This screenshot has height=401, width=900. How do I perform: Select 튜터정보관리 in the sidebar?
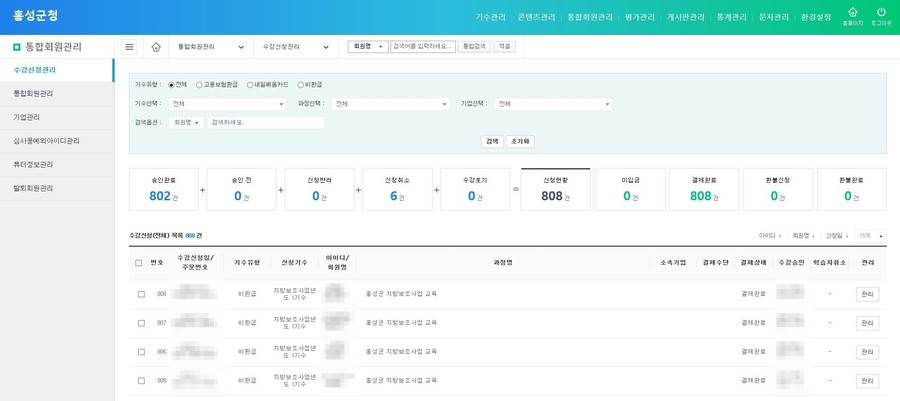pyautogui.click(x=57, y=165)
